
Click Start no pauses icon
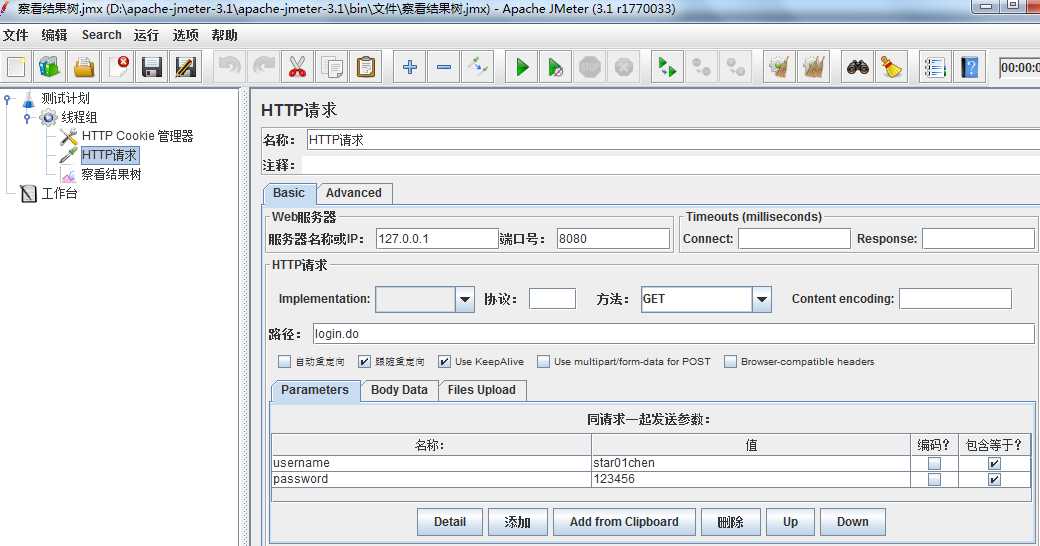pyautogui.click(x=556, y=67)
